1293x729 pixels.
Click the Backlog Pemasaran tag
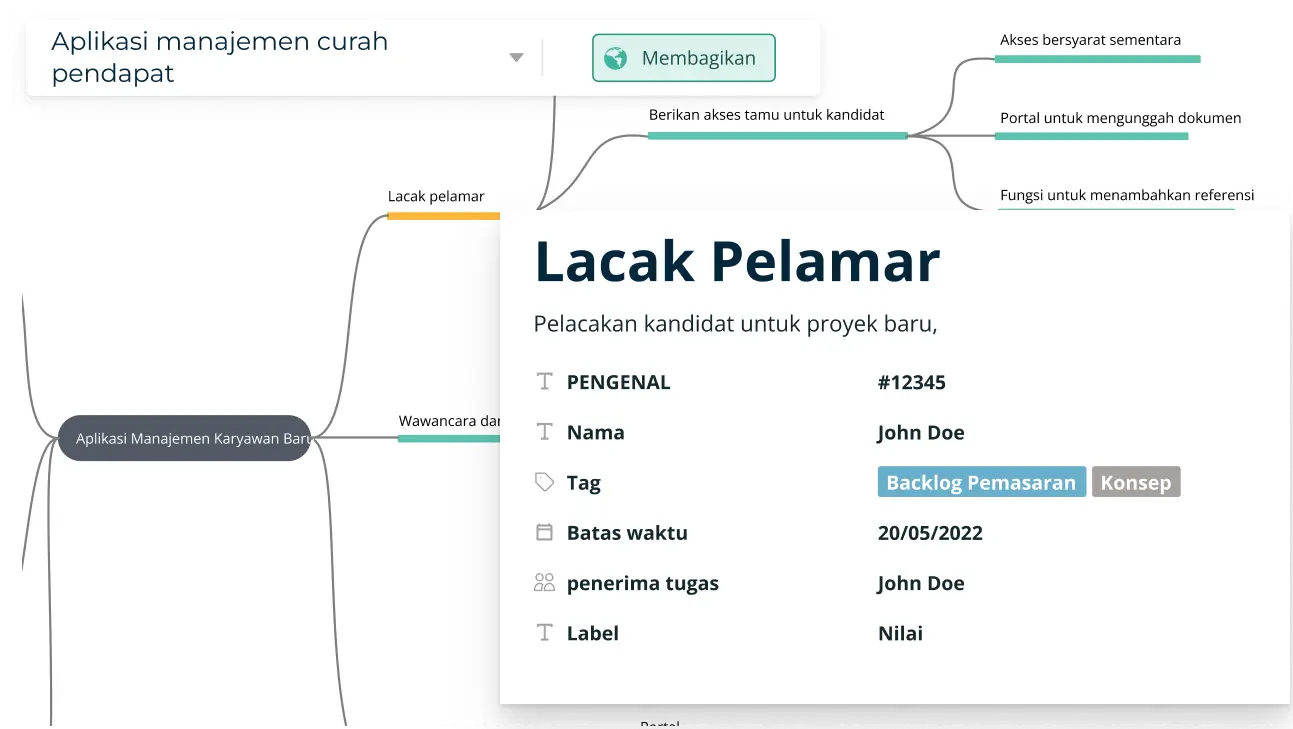pos(981,482)
